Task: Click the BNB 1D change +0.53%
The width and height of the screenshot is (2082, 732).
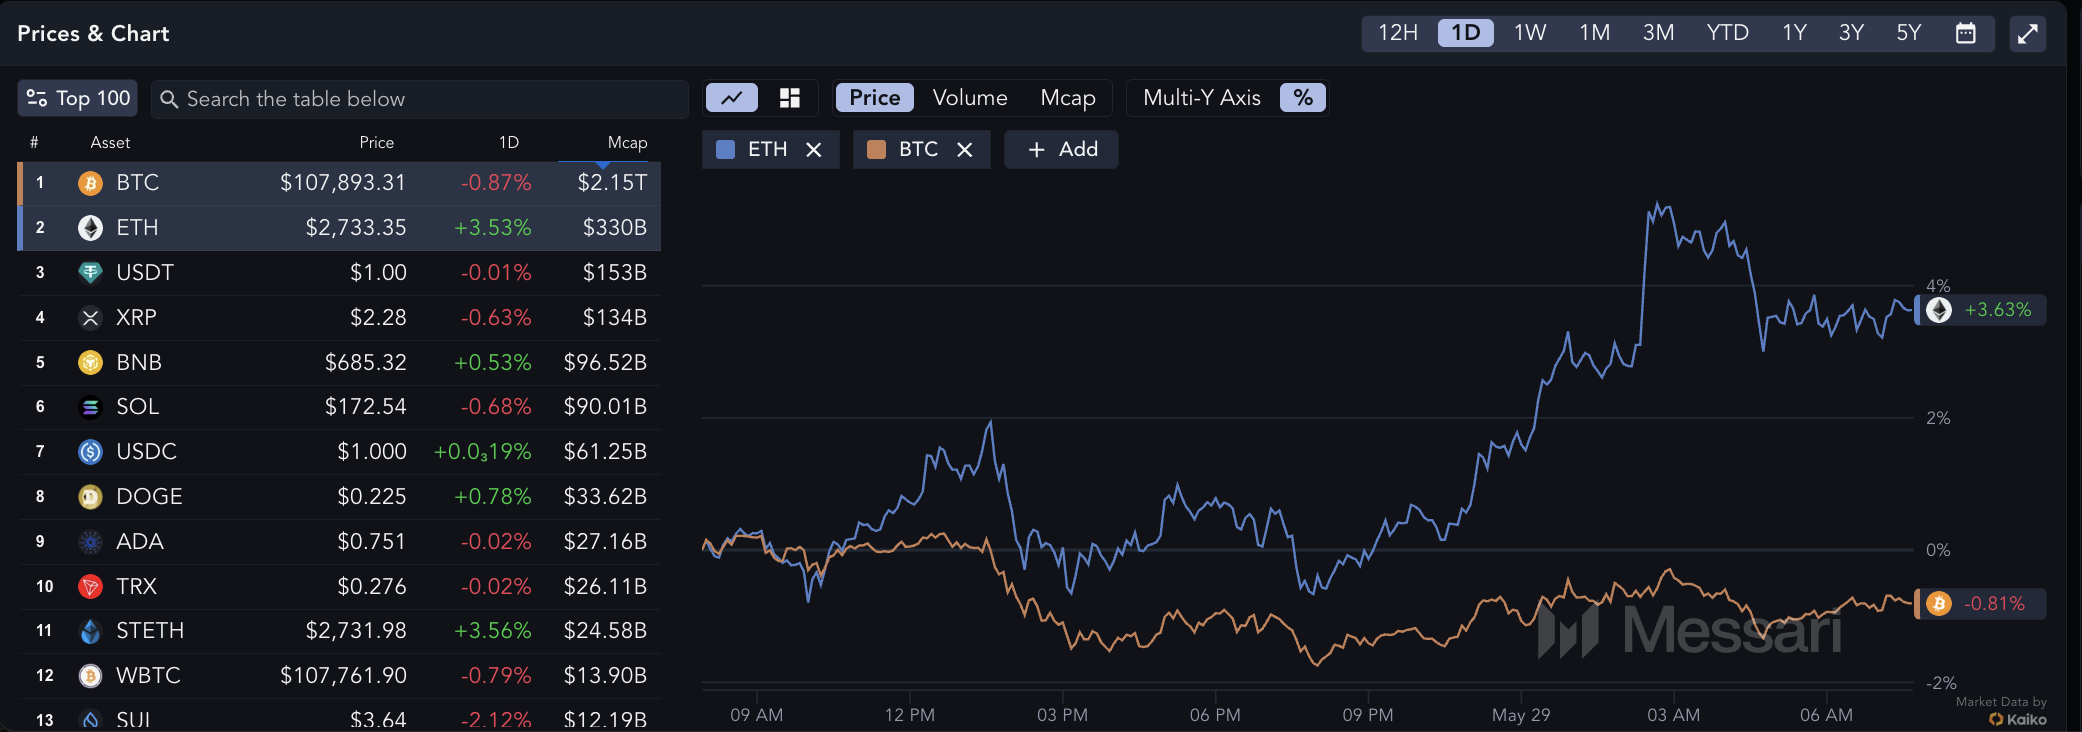Action: (493, 362)
